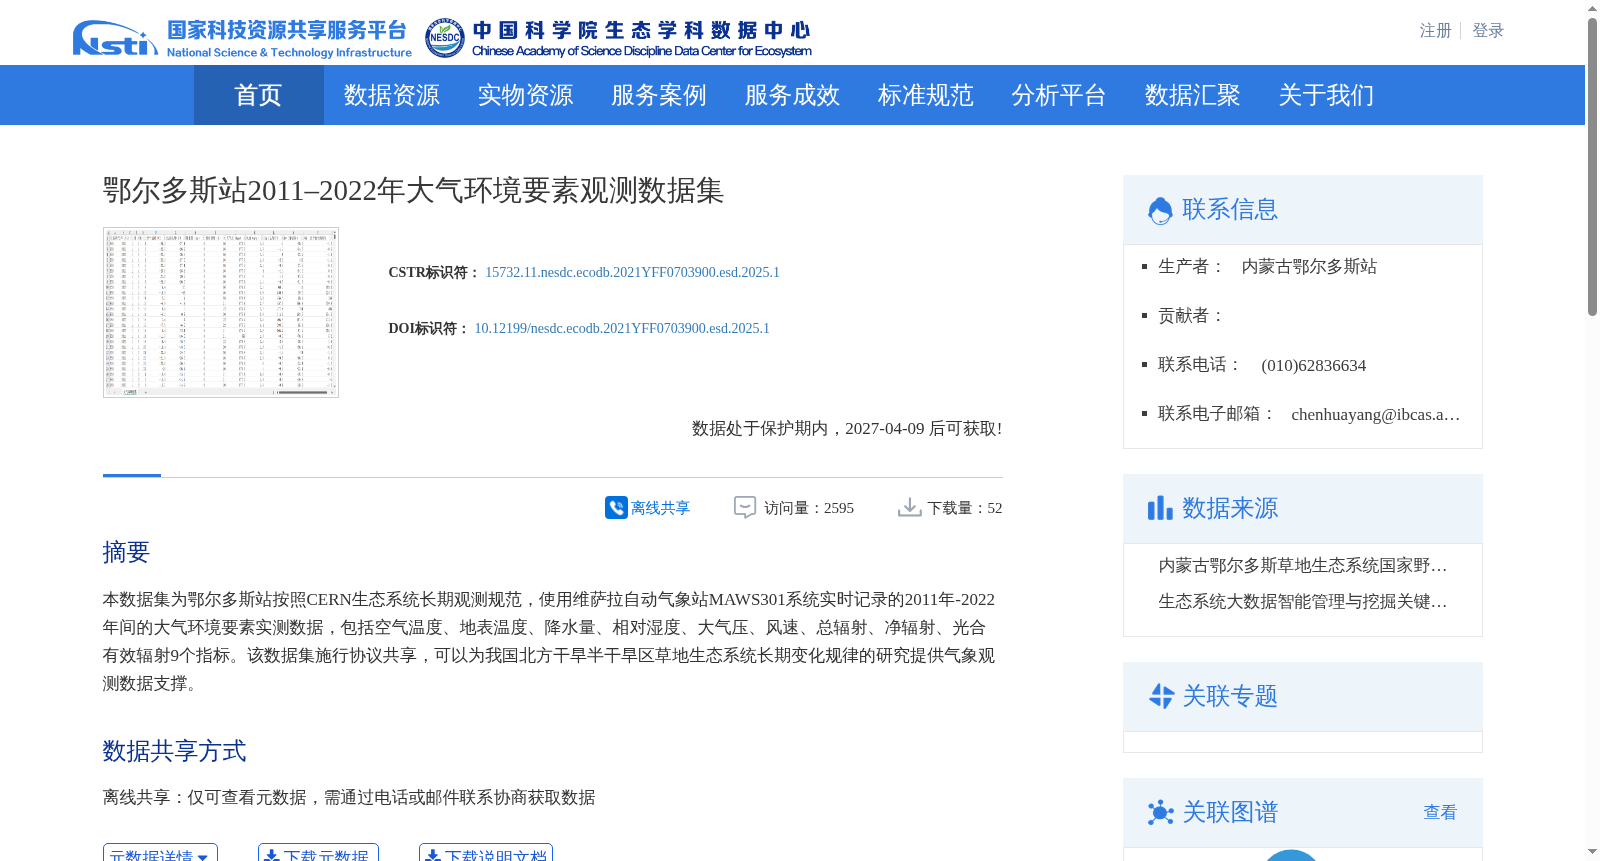
Task: Click the dataset preview thumbnail
Action: click(x=221, y=312)
